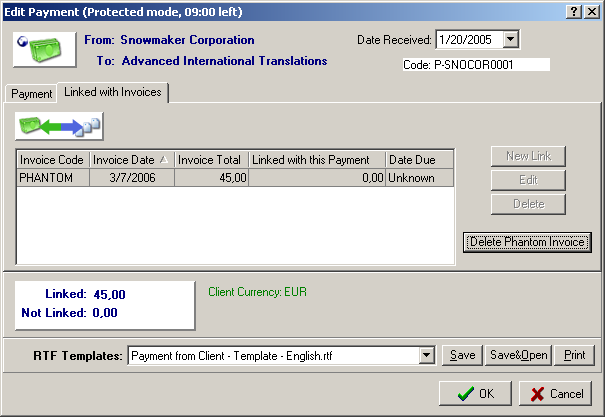Click the Save&Open button
The height and width of the screenshot is (417, 605).
tap(518, 355)
